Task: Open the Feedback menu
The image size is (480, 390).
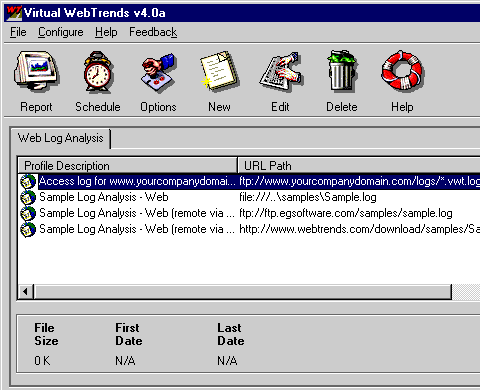Action: point(153,32)
